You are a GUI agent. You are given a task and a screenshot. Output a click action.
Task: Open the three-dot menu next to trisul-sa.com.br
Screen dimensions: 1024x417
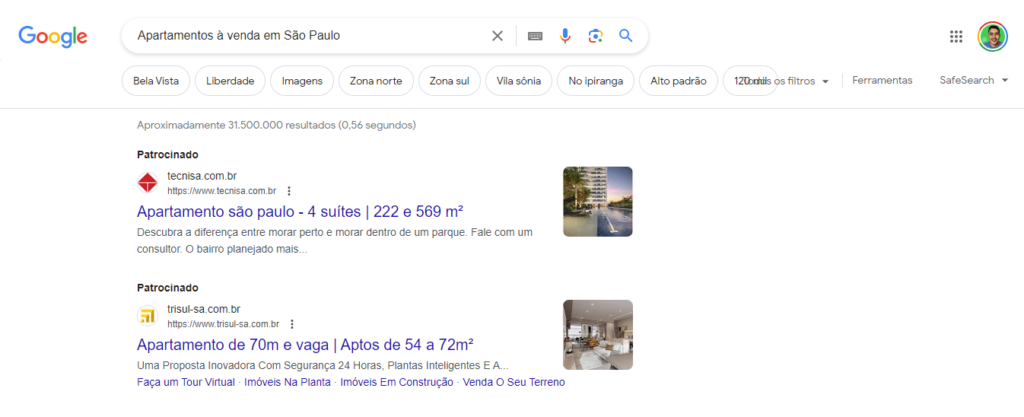click(x=292, y=324)
